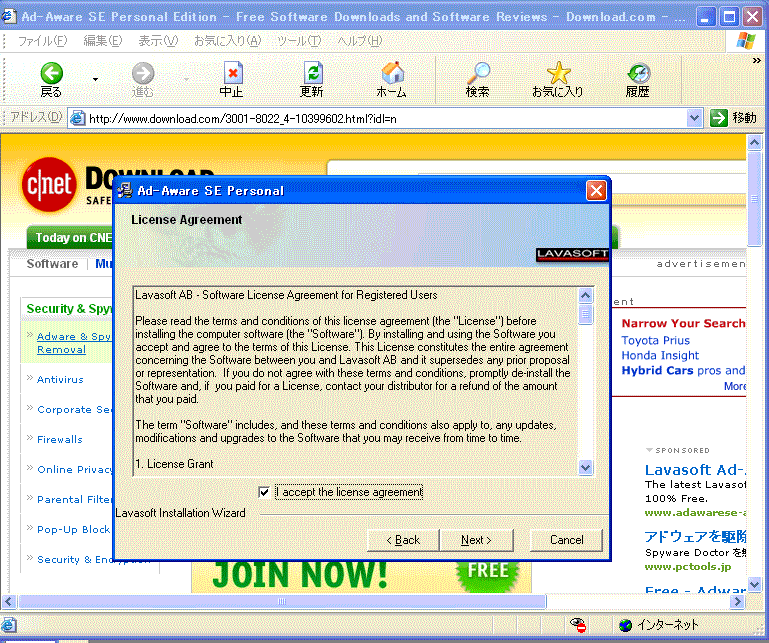This screenshot has height=643, width=769.
Task: Open the Adware & Spyware Removal link
Action: (x=74, y=343)
